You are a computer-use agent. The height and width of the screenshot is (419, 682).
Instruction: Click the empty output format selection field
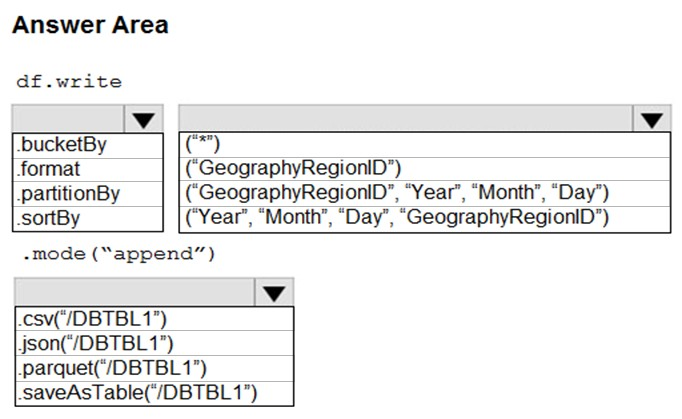click(135, 293)
